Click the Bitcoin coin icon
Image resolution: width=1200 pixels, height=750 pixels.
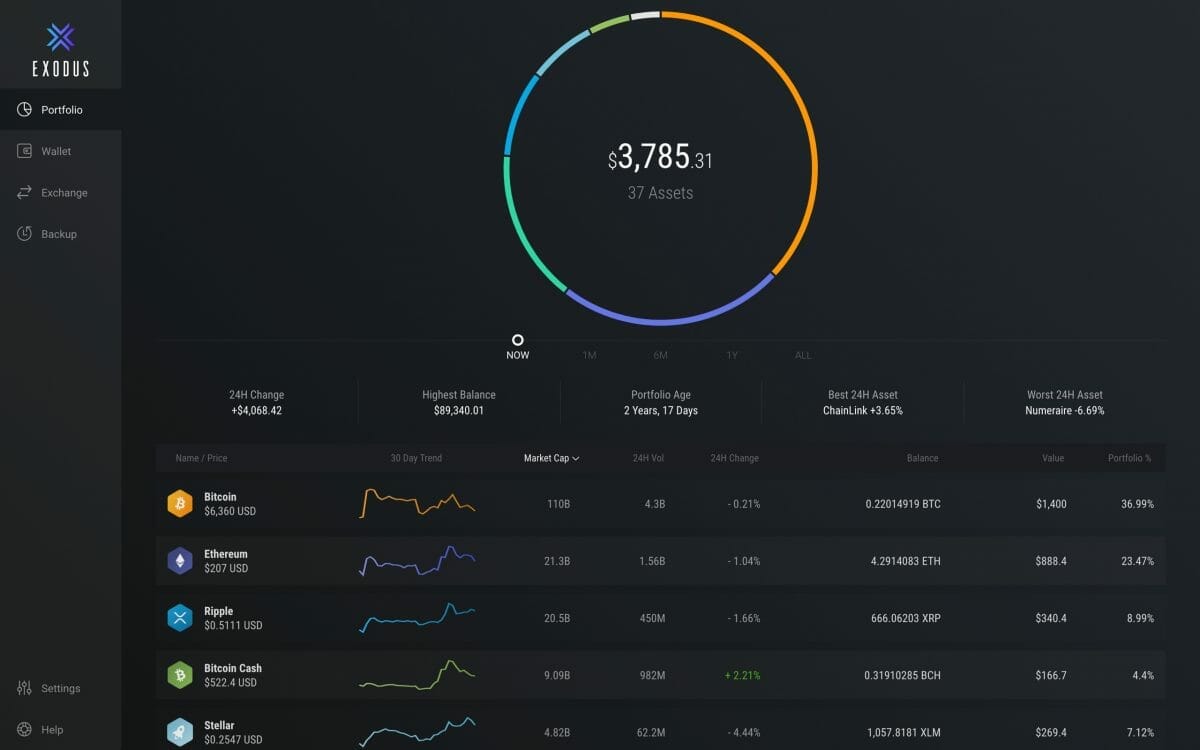click(180, 504)
